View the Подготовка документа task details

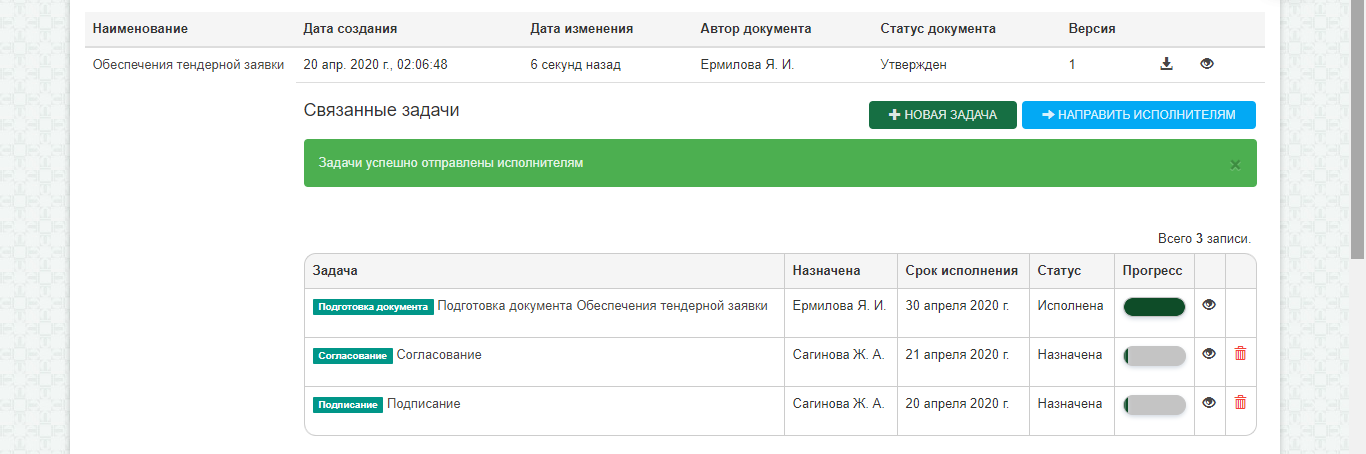tap(1209, 305)
